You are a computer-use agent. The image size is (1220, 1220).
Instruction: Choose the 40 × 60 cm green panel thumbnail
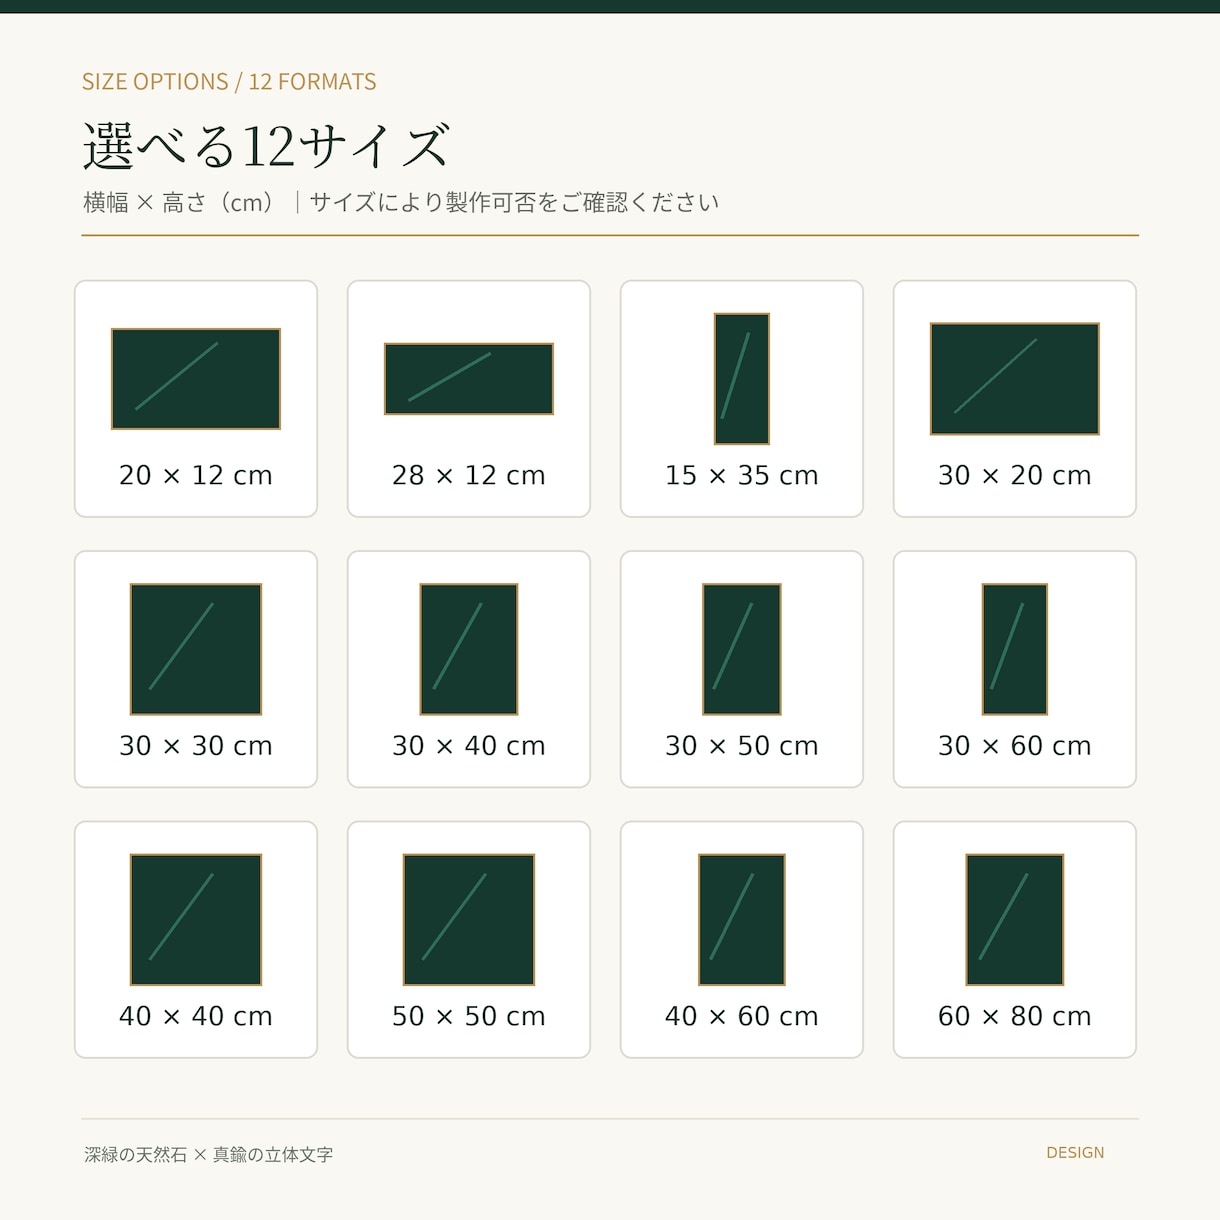pyautogui.click(x=742, y=920)
